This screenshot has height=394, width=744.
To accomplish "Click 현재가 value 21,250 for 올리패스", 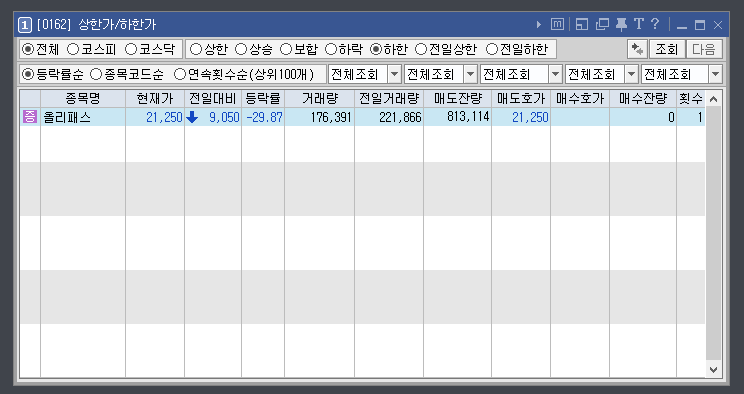I will click(164, 117).
